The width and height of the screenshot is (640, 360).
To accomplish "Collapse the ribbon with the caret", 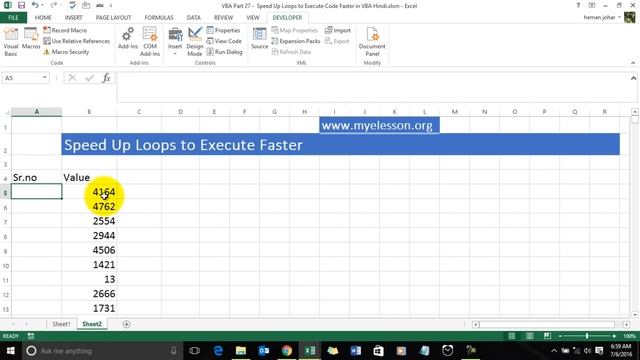I will (633, 63).
